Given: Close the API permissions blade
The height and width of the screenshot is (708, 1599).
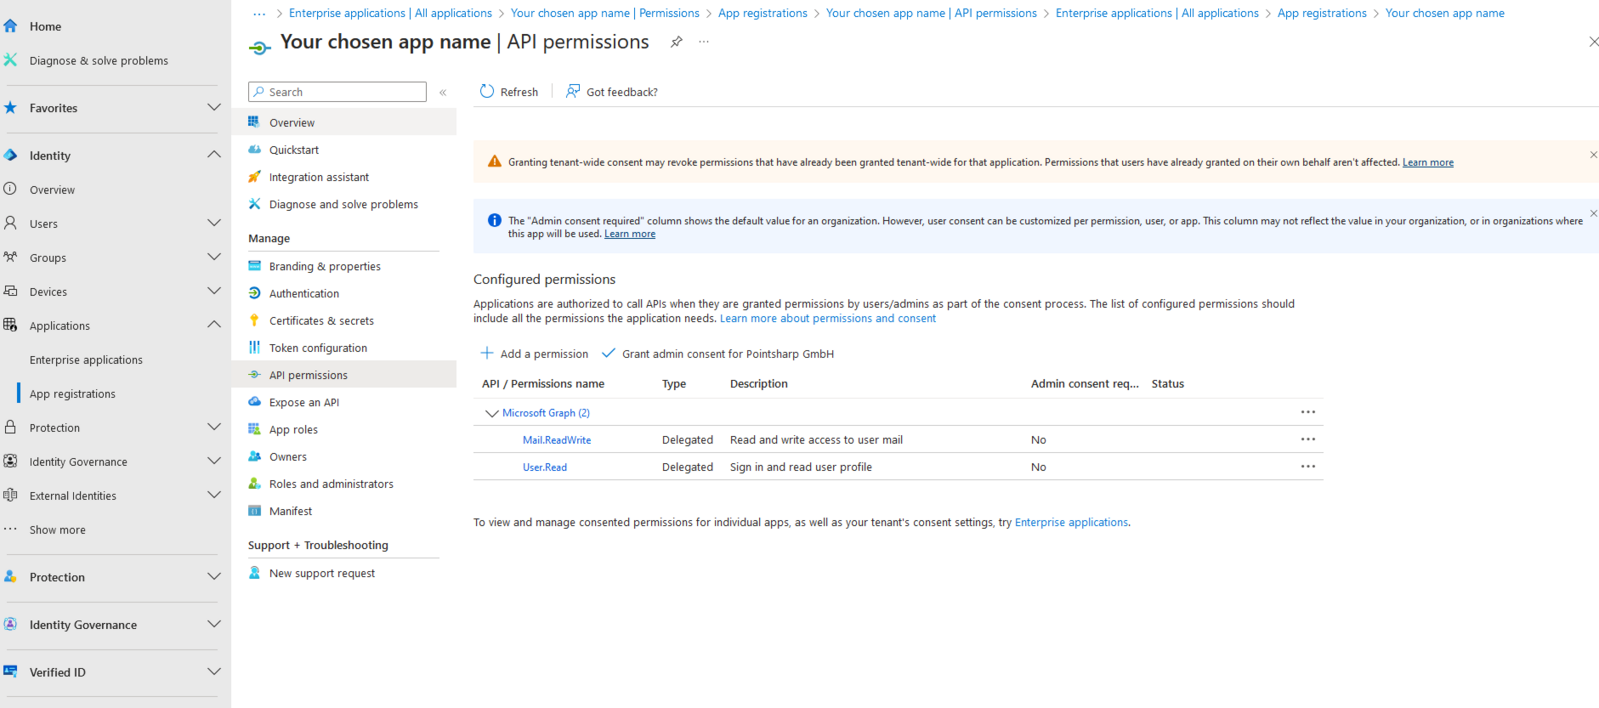Looking at the screenshot, I should 1593,42.
